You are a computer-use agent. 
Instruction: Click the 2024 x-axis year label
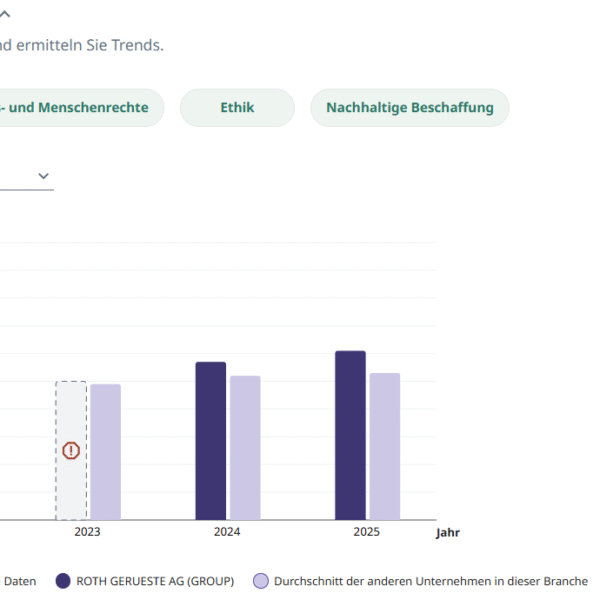click(x=227, y=532)
